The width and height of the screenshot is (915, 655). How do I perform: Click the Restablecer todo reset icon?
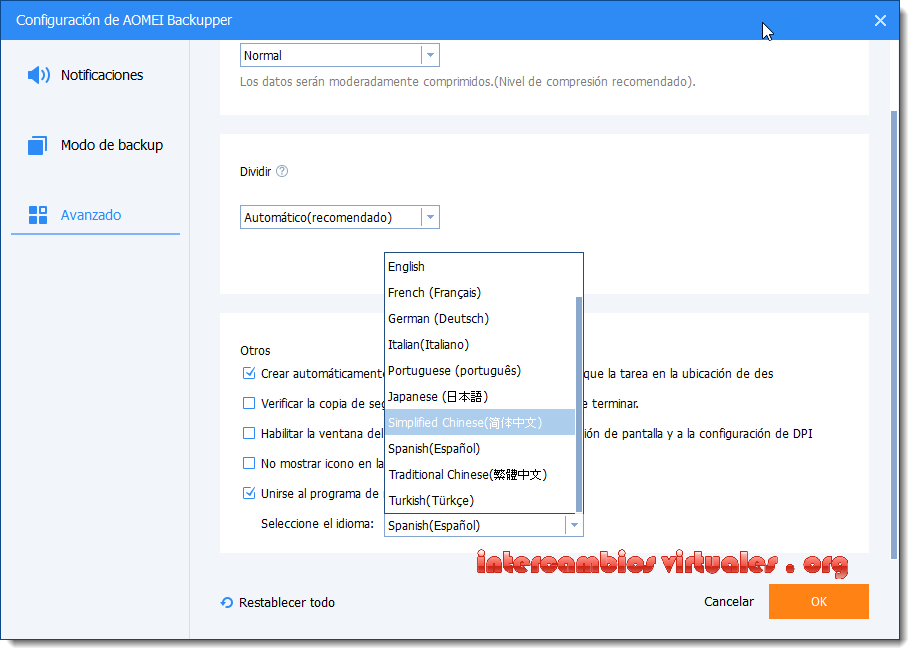click(x=226, y=602)
